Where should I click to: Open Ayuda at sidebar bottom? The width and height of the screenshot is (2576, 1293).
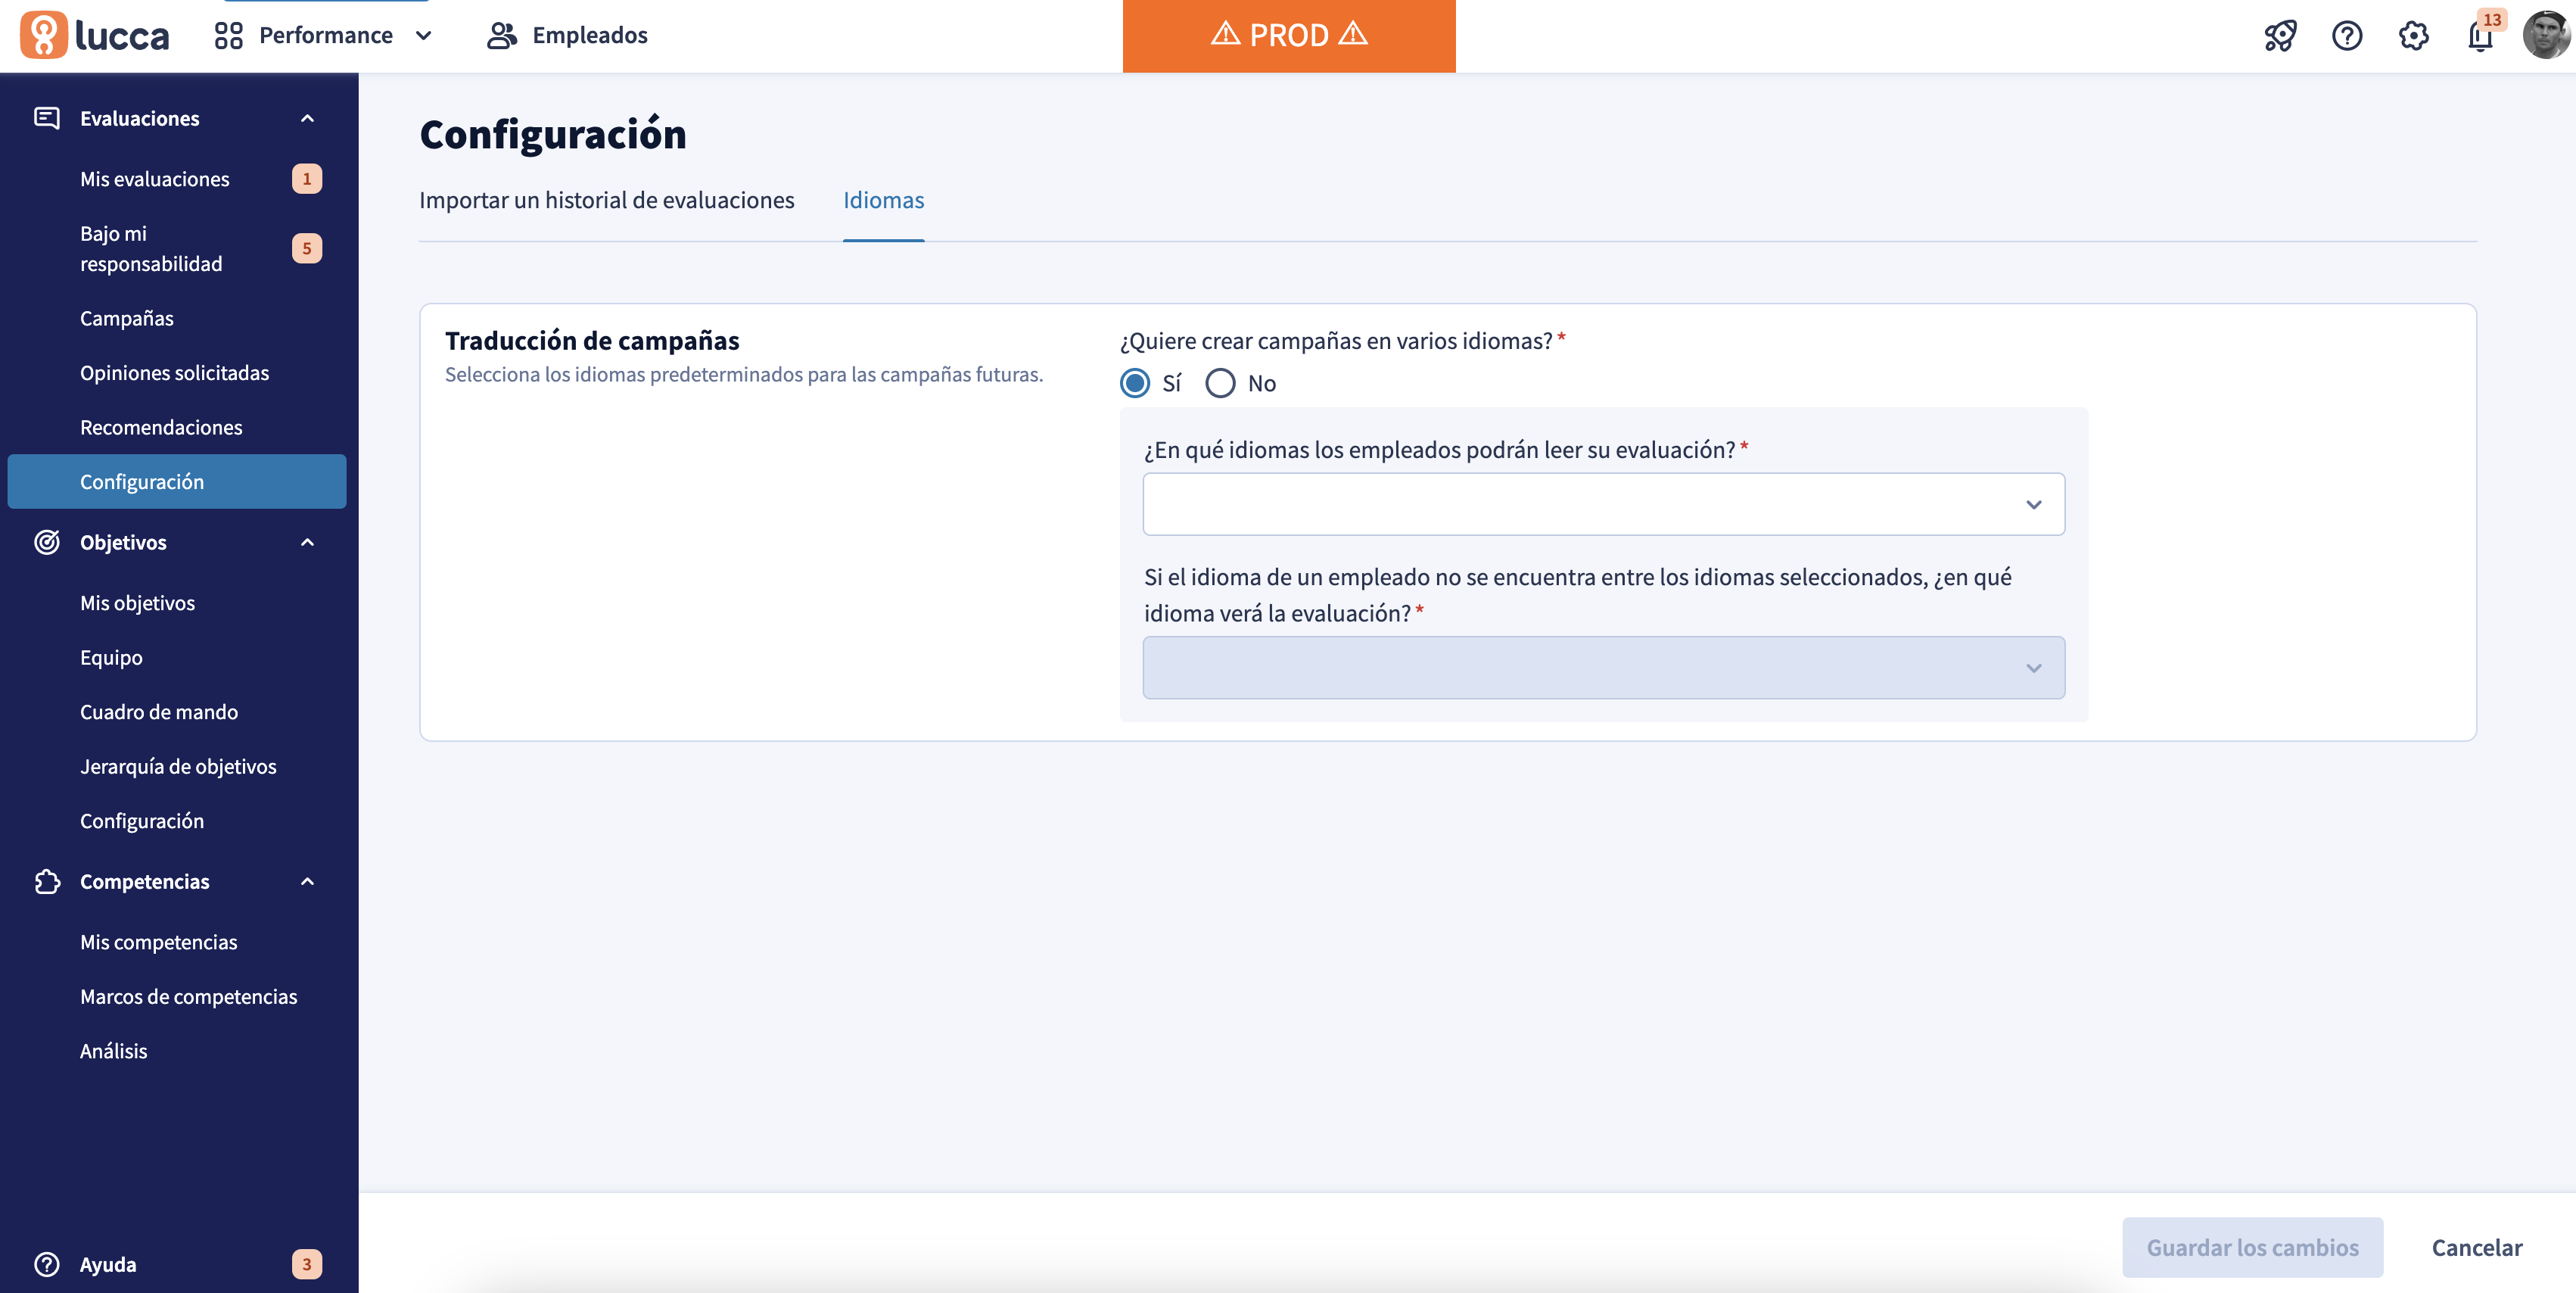pyautogui.click(x=177, y=1264)
